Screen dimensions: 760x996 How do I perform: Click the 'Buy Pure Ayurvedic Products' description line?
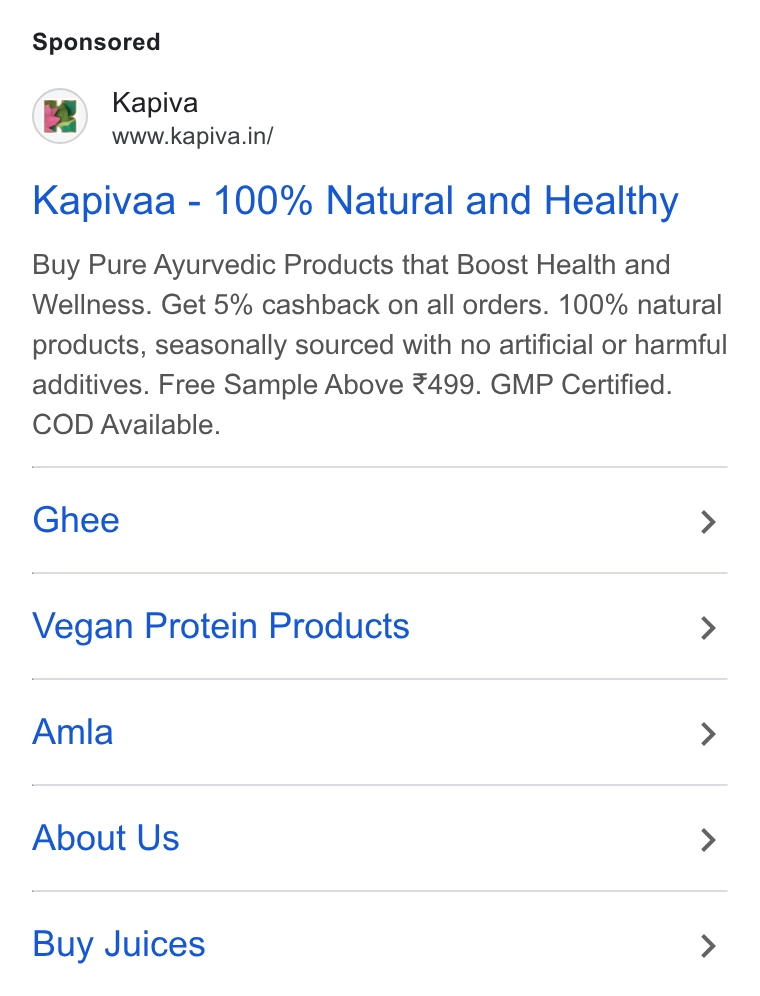pos(351,265)
